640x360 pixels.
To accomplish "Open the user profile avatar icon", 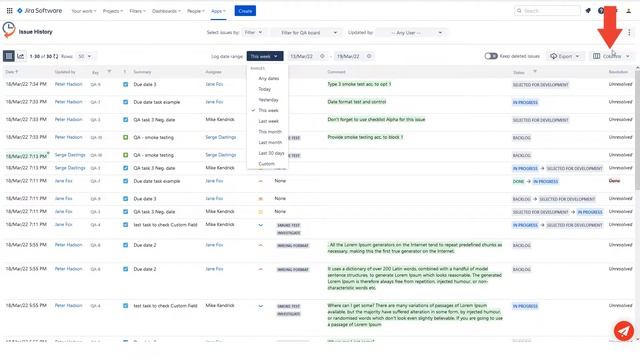I will click(629, 11).
